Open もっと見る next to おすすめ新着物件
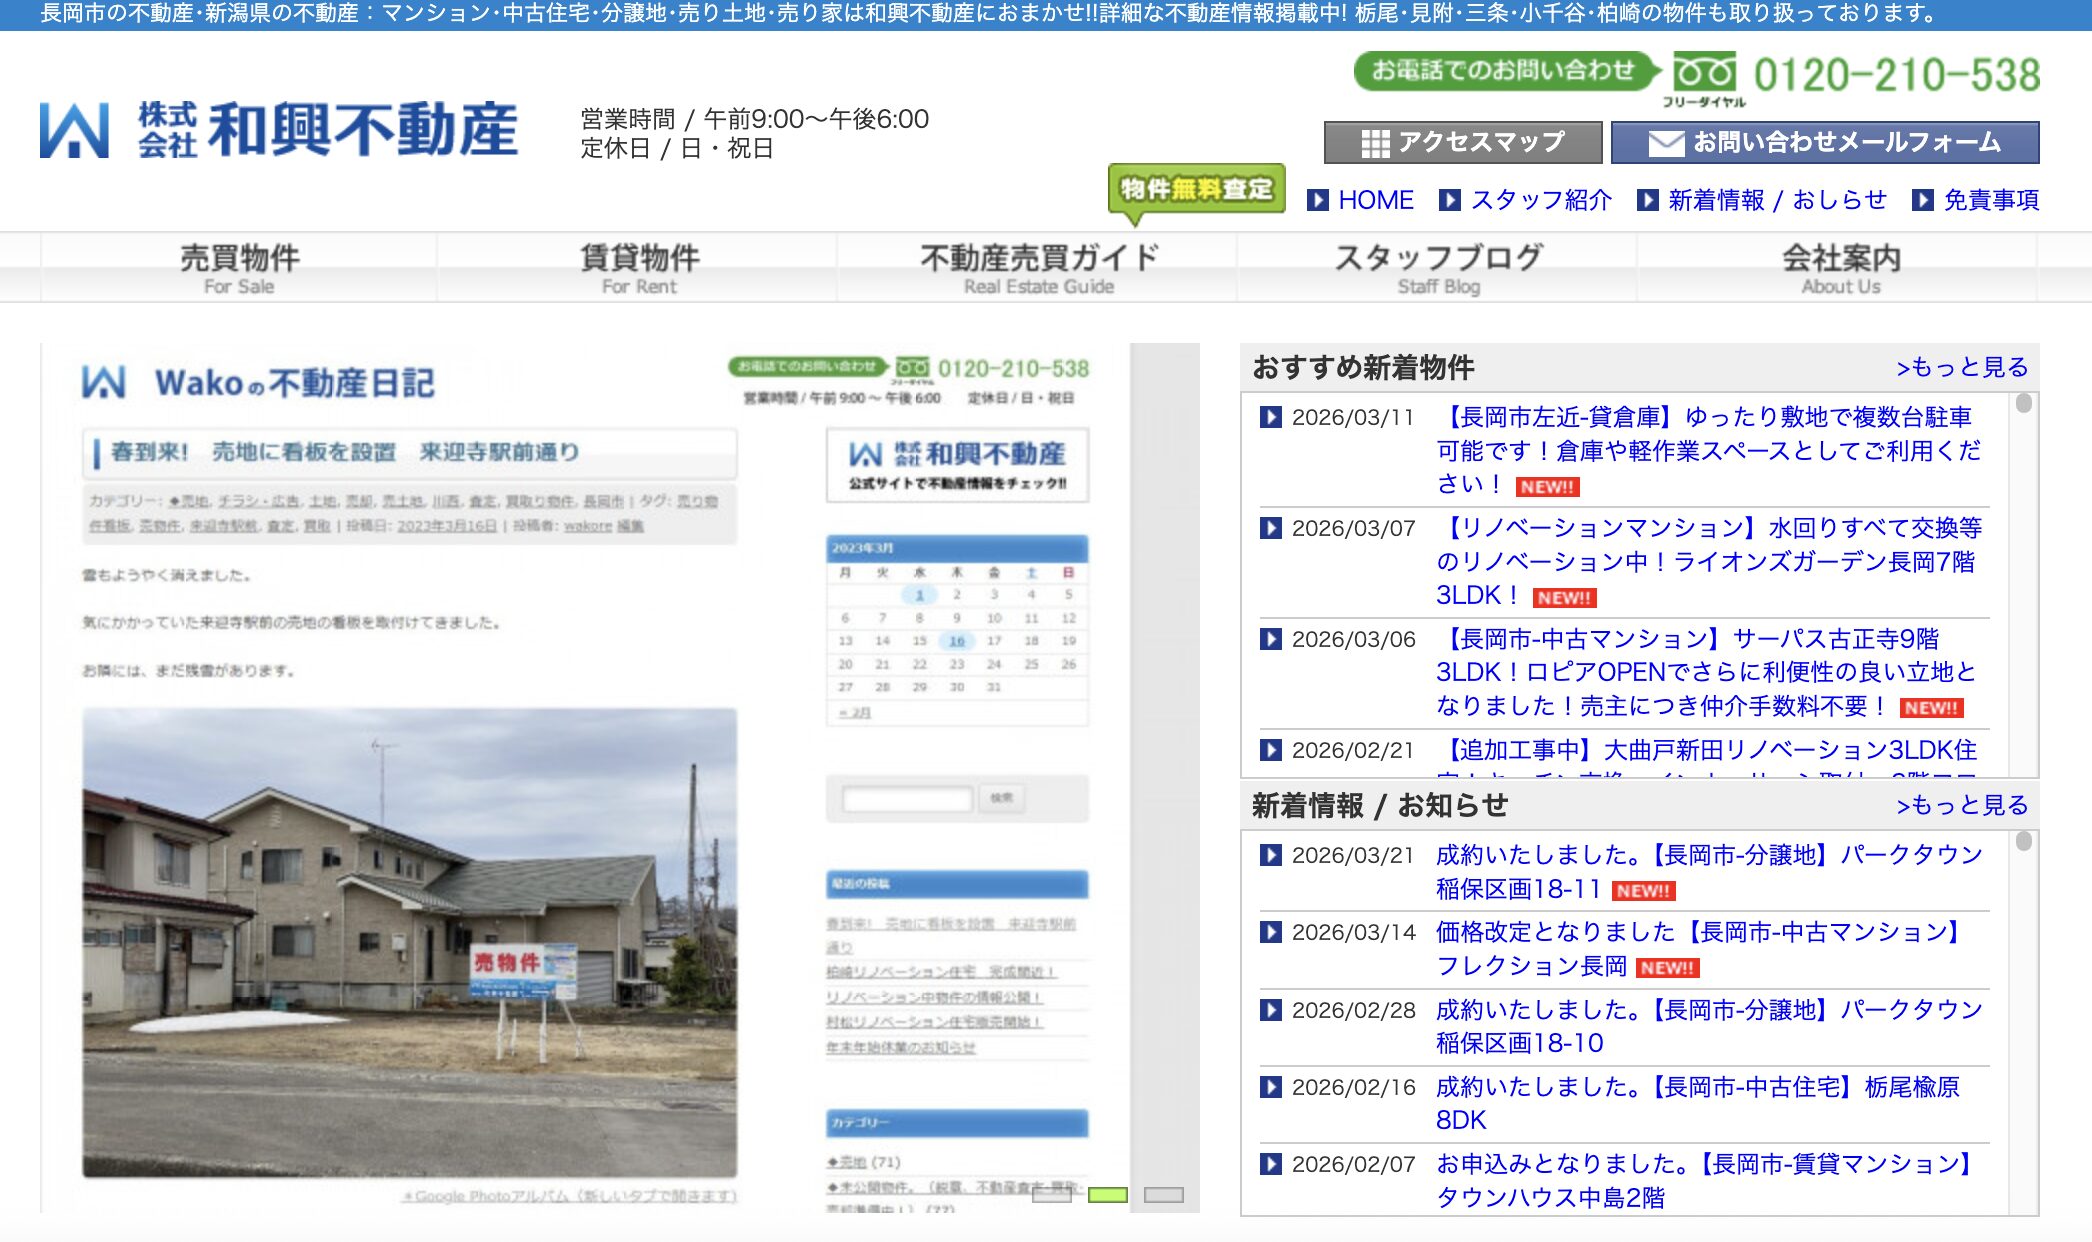Image resolution: width=2092 pixels, height=1242 pixels. point(1962,368)
